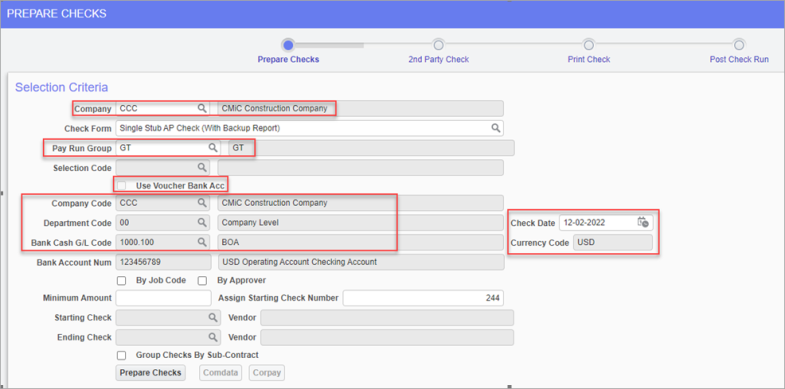Viewport: 785px width, 389px height.
Task: Open Company field lookup magnifier
Action: (x=201, y=108)
